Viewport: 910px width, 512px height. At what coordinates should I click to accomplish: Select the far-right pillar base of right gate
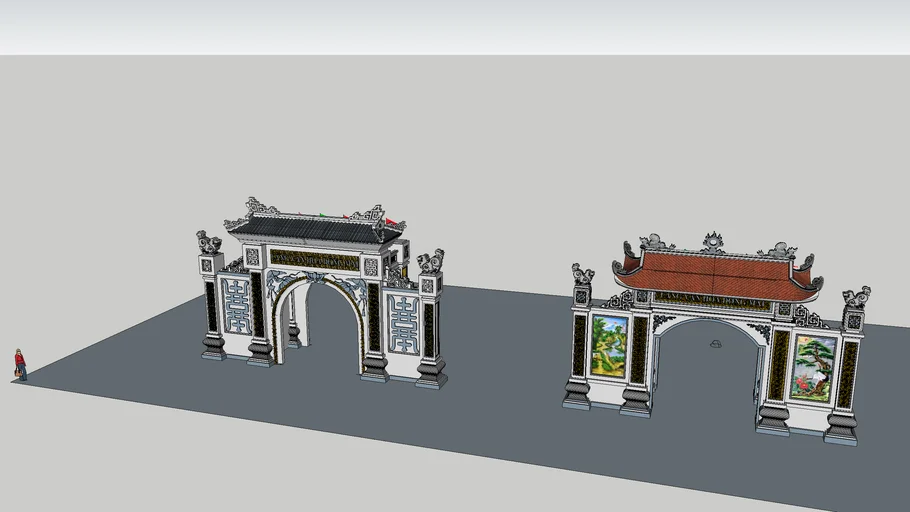[841, 427]
